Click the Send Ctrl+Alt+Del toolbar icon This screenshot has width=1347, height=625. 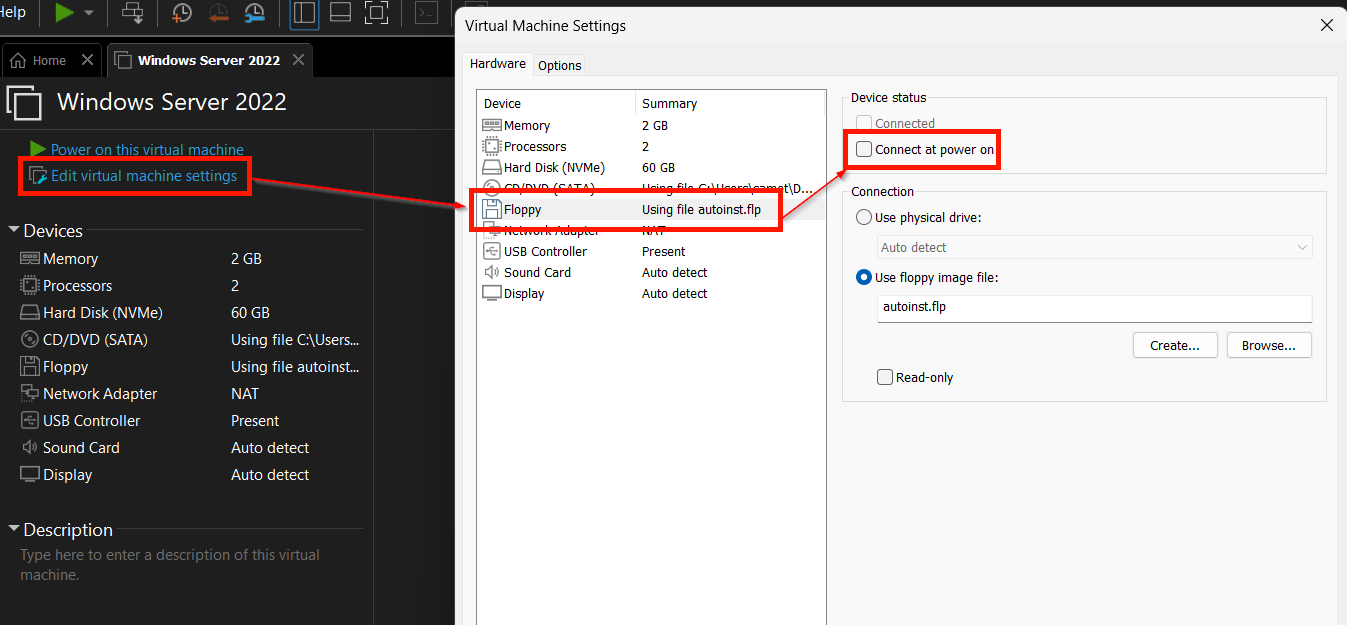[x=132, y=12]
